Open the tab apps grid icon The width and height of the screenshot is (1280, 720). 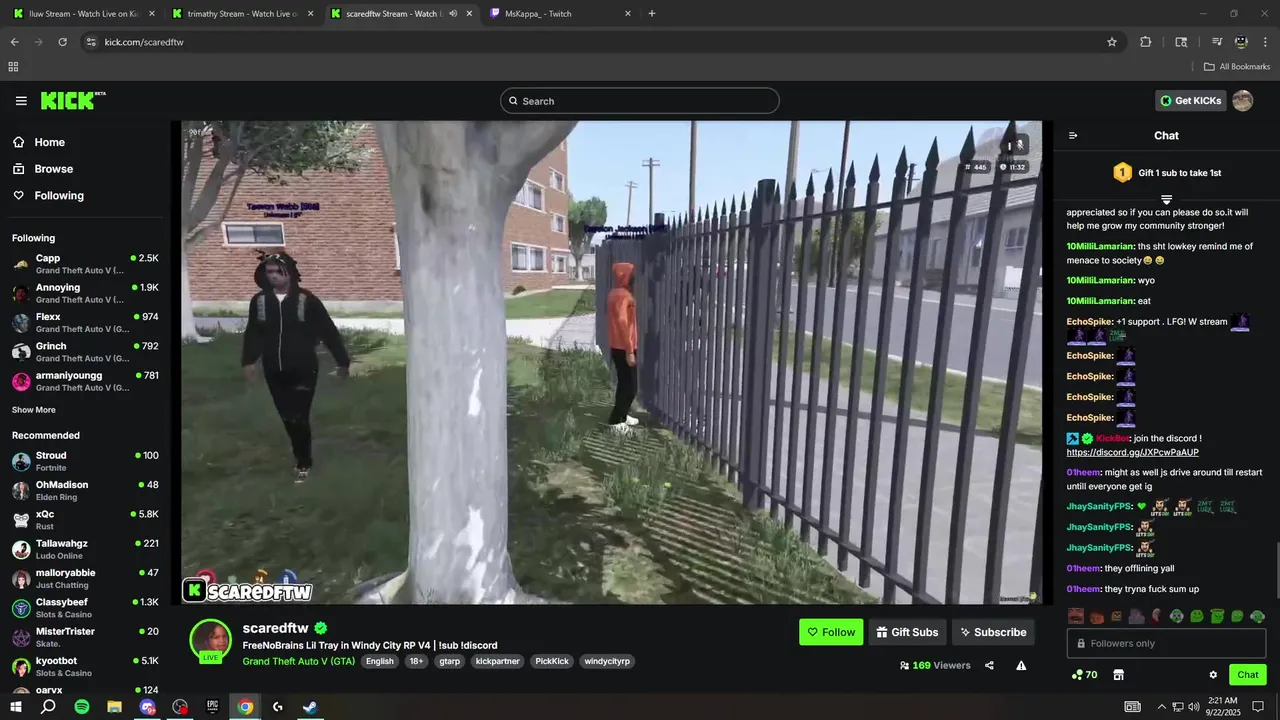tap(13, 67)
